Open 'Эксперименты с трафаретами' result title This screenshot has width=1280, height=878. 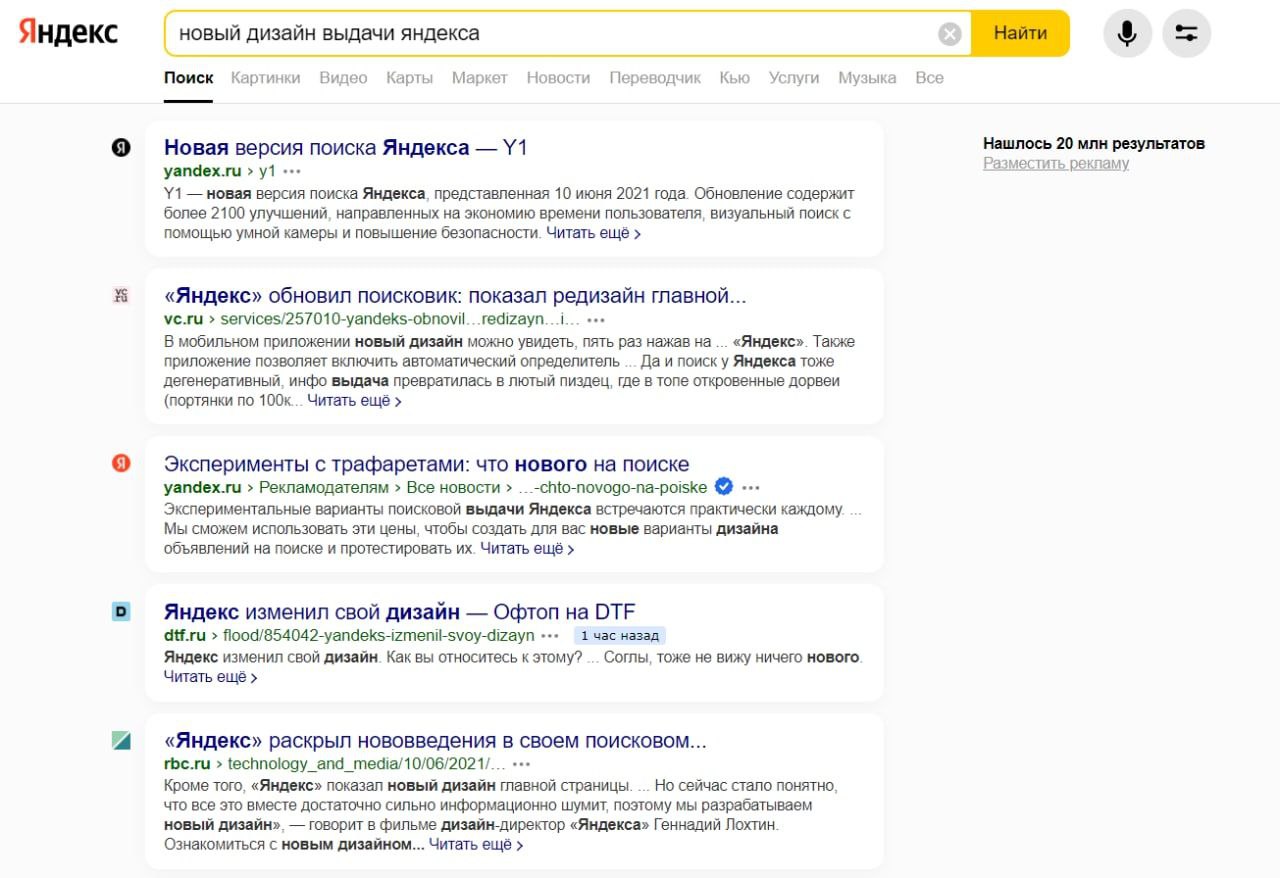[426, 464]
